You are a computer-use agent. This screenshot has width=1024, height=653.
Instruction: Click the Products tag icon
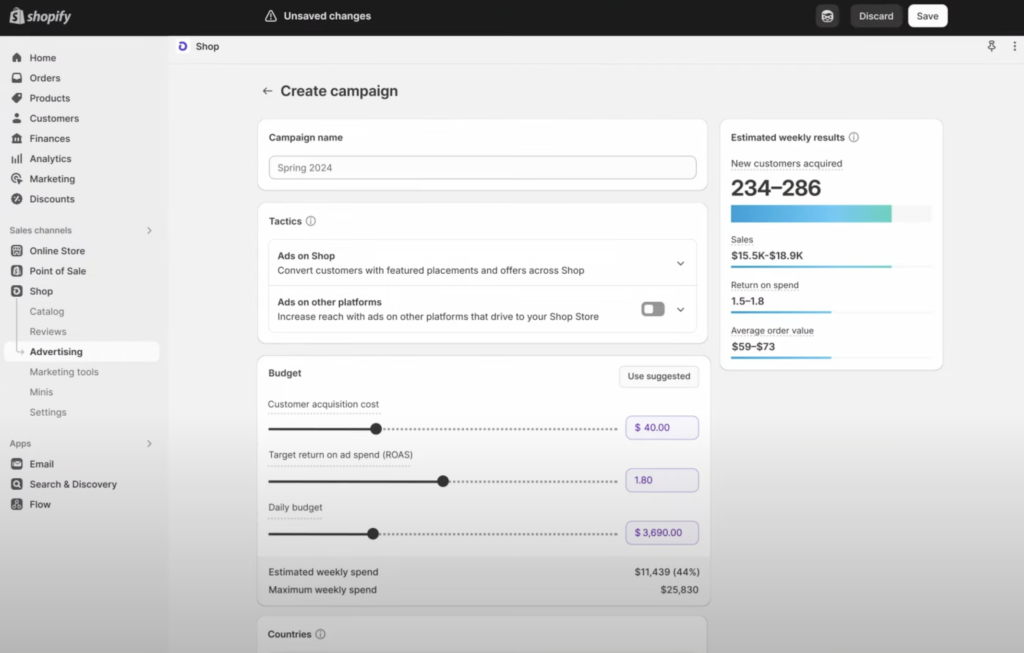[x=17, y=98]
